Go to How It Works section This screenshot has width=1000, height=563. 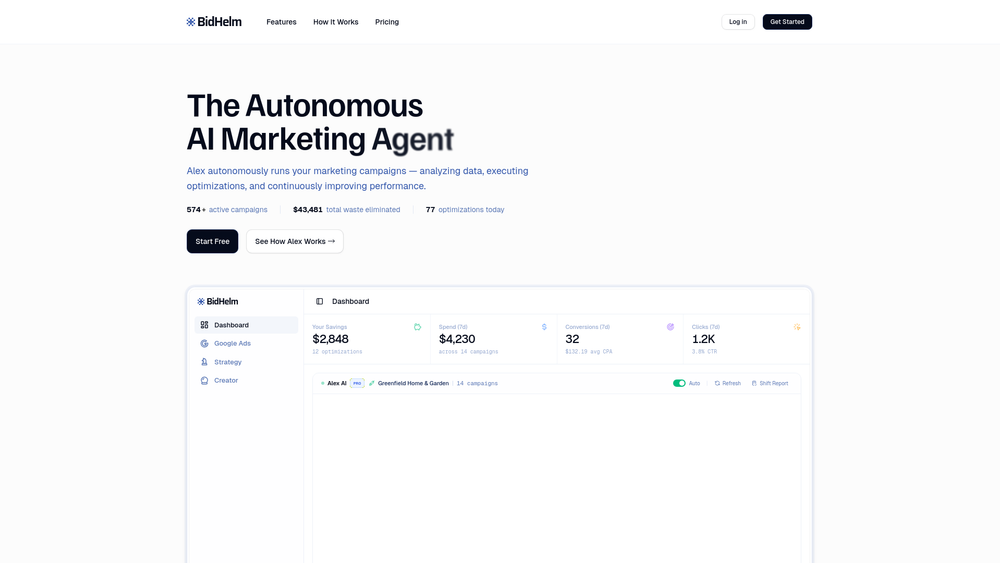coord(335,22)
